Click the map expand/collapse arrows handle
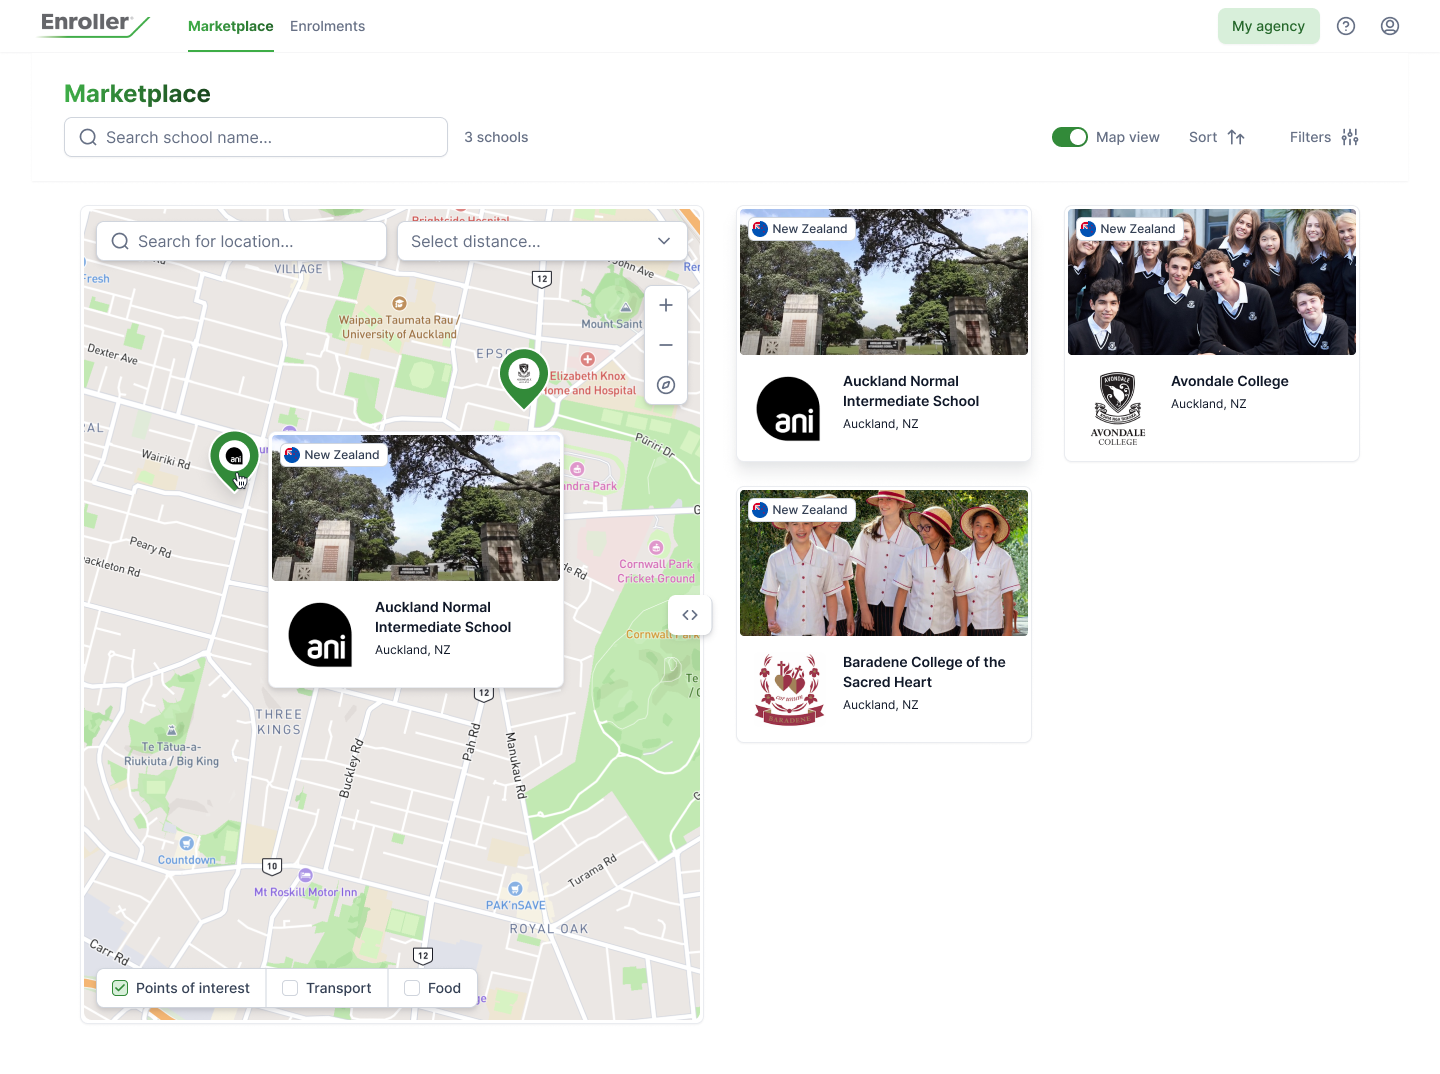Viewport: 1440px width, 1074px height. 690,615
